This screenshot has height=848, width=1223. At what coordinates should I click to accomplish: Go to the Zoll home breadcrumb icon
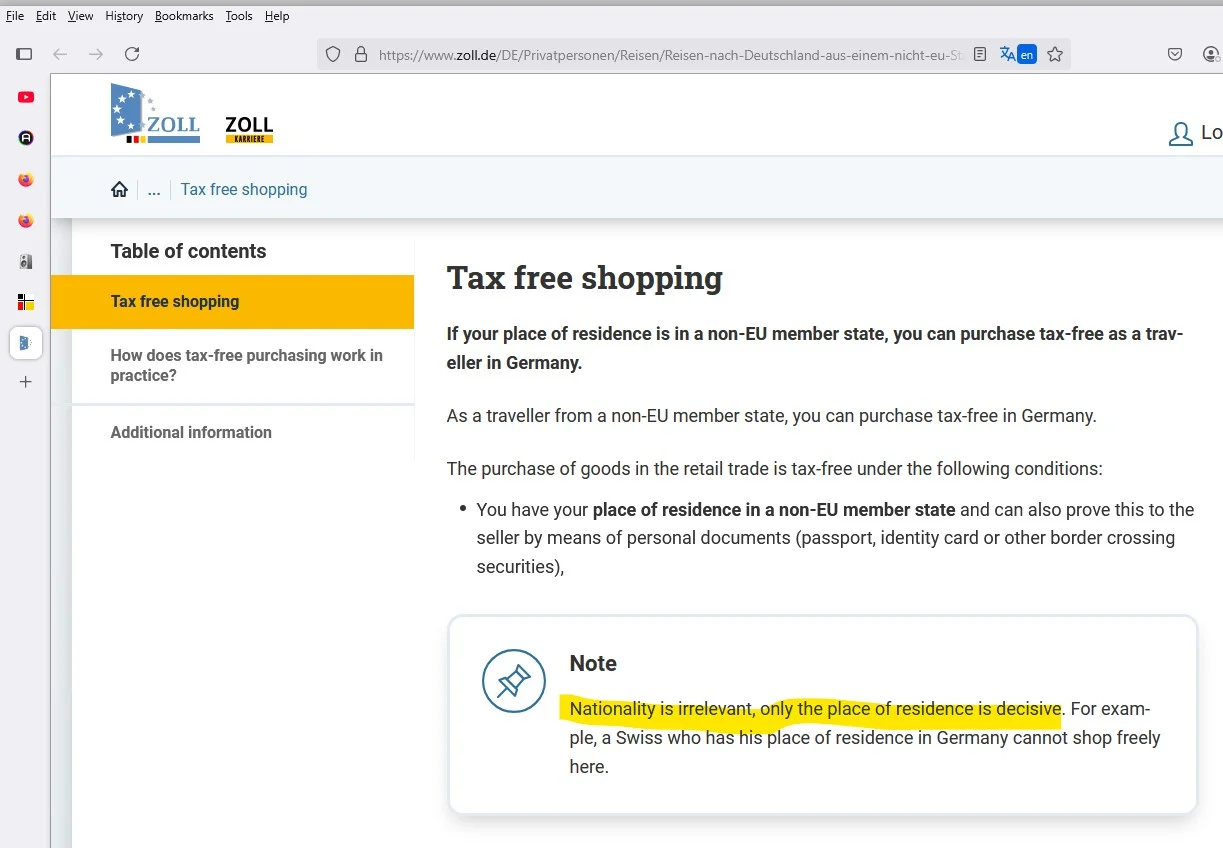tap(119, 189)
